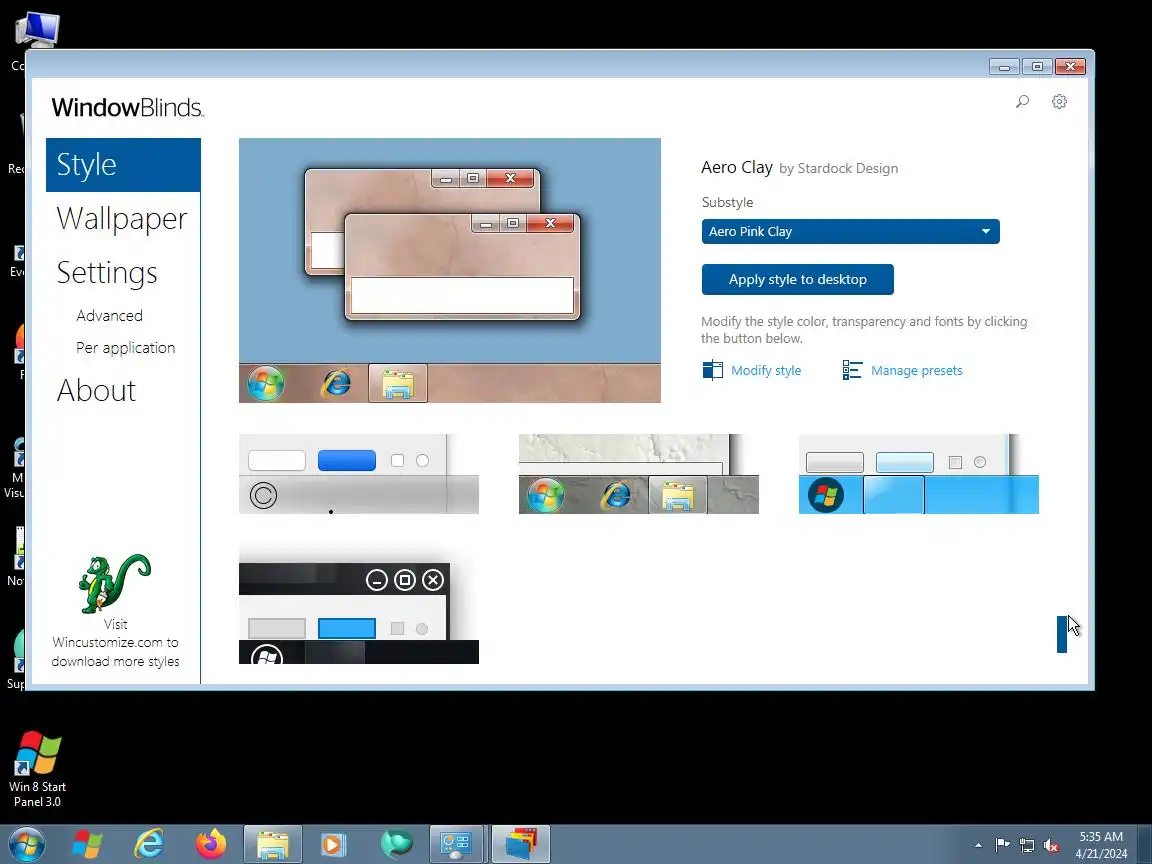The height and width of the screenshot is (864, 1152).
Task: Click the teal chat bubble taskbar icon
Action: (397, 844)
